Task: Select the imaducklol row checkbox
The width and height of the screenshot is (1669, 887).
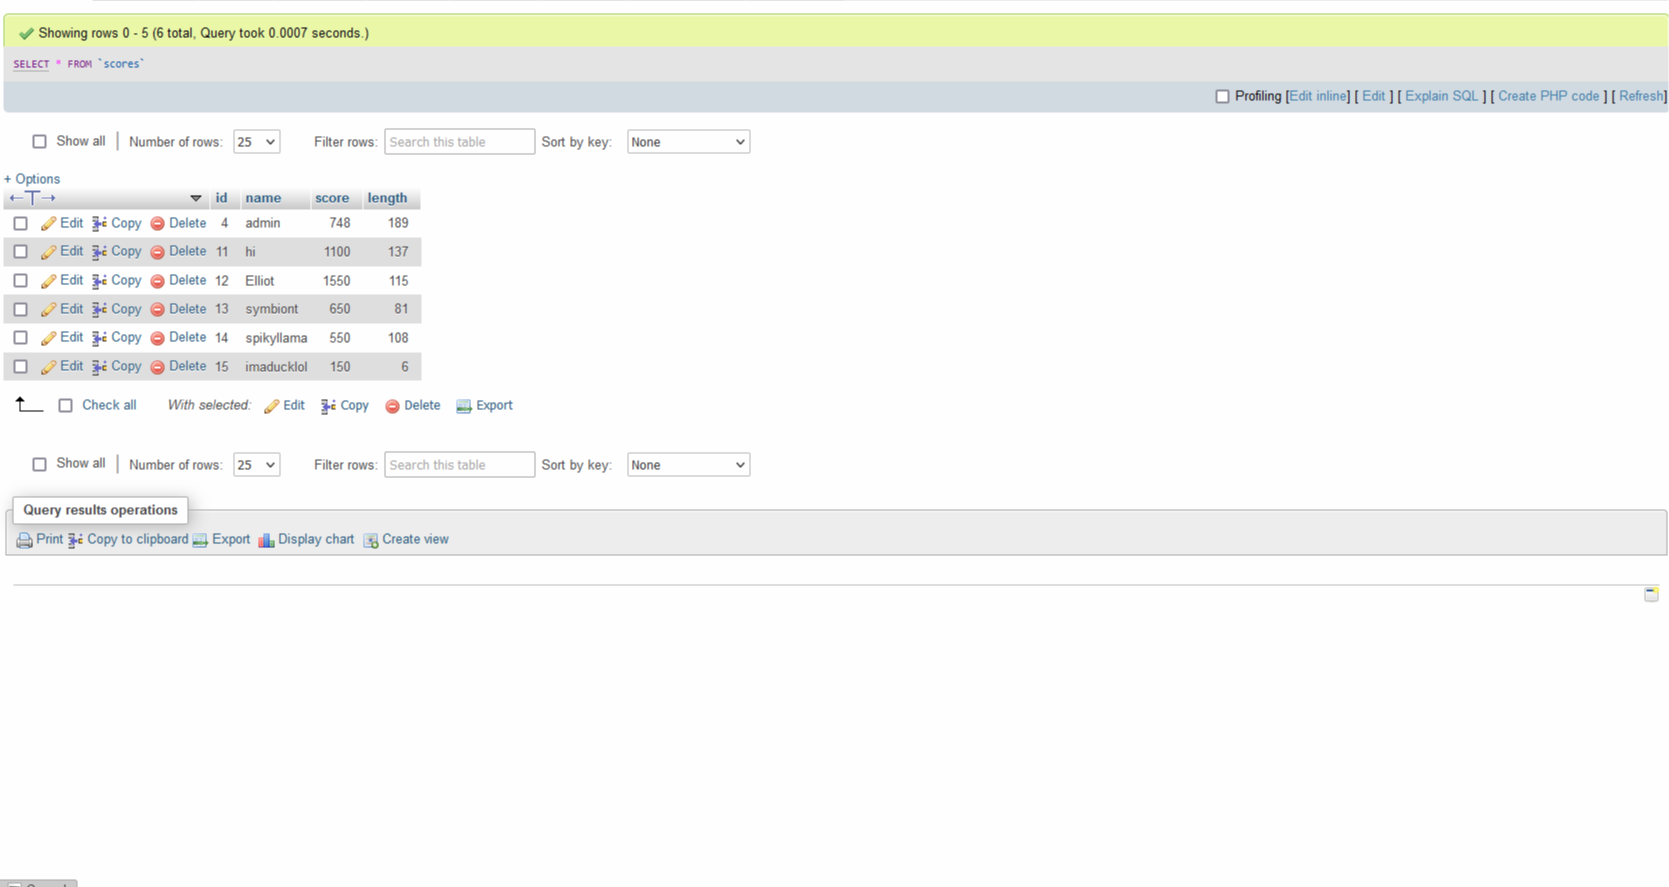Action: pos(20,367)
